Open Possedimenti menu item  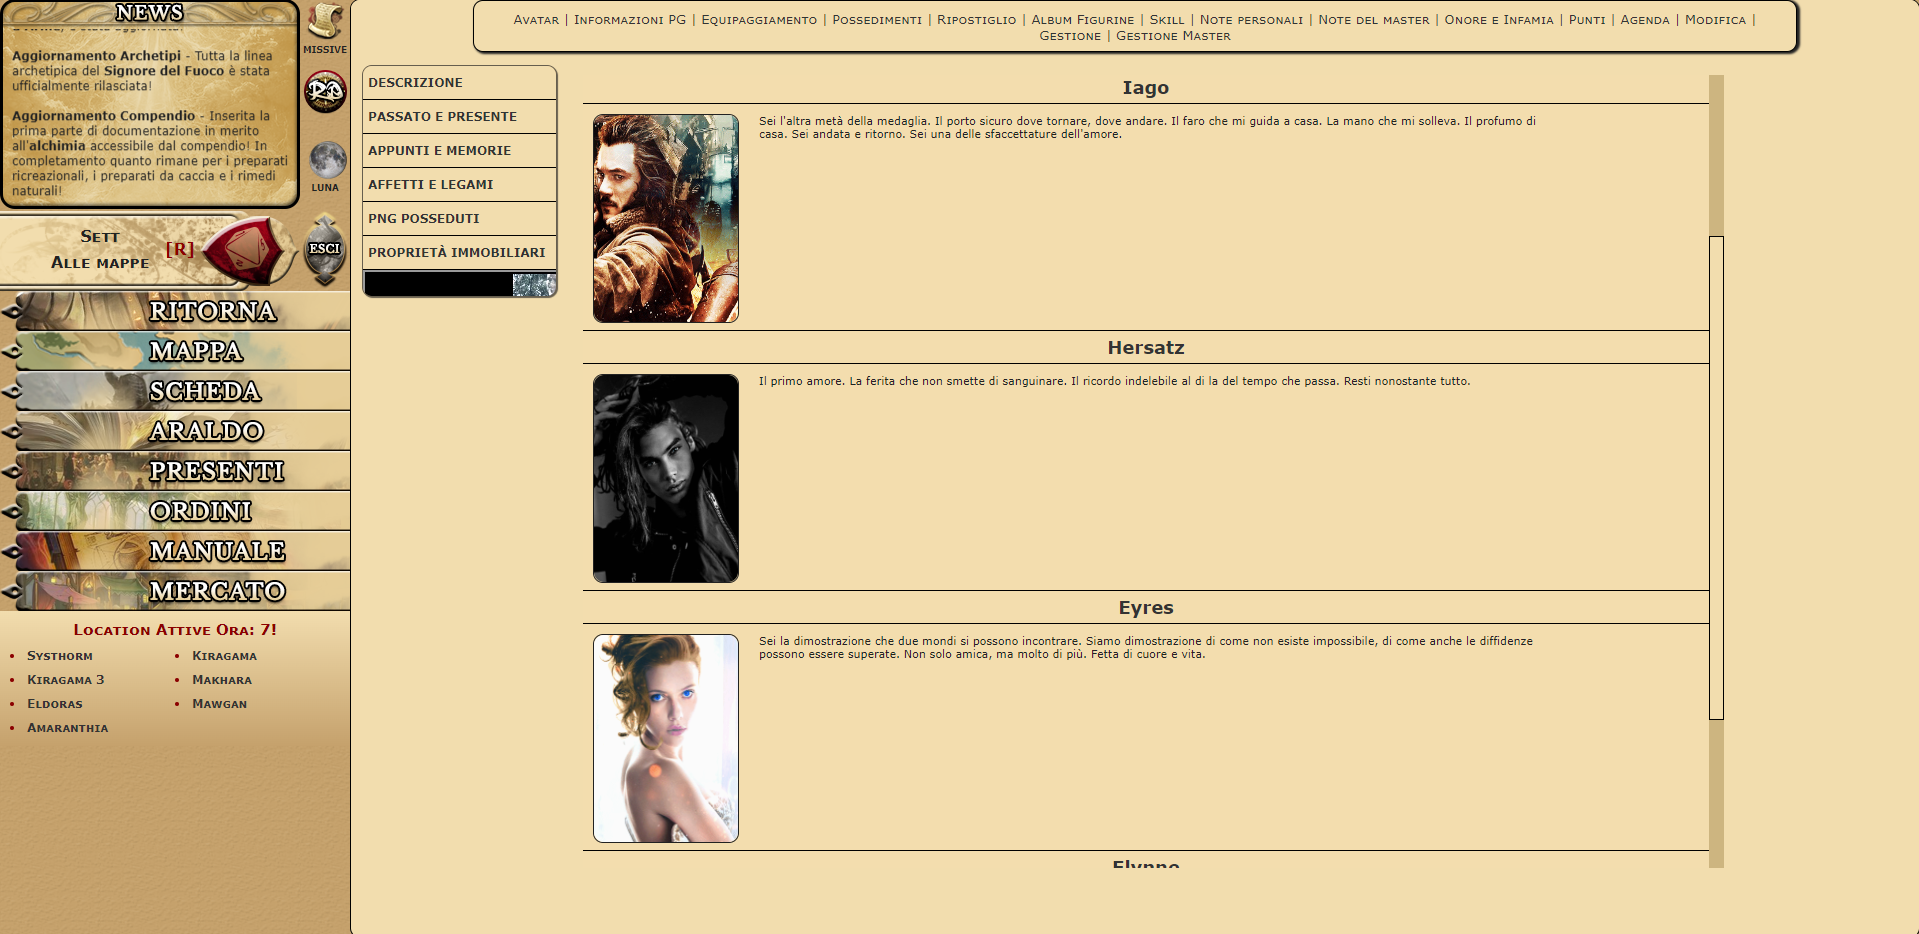[x=877, y=20]
